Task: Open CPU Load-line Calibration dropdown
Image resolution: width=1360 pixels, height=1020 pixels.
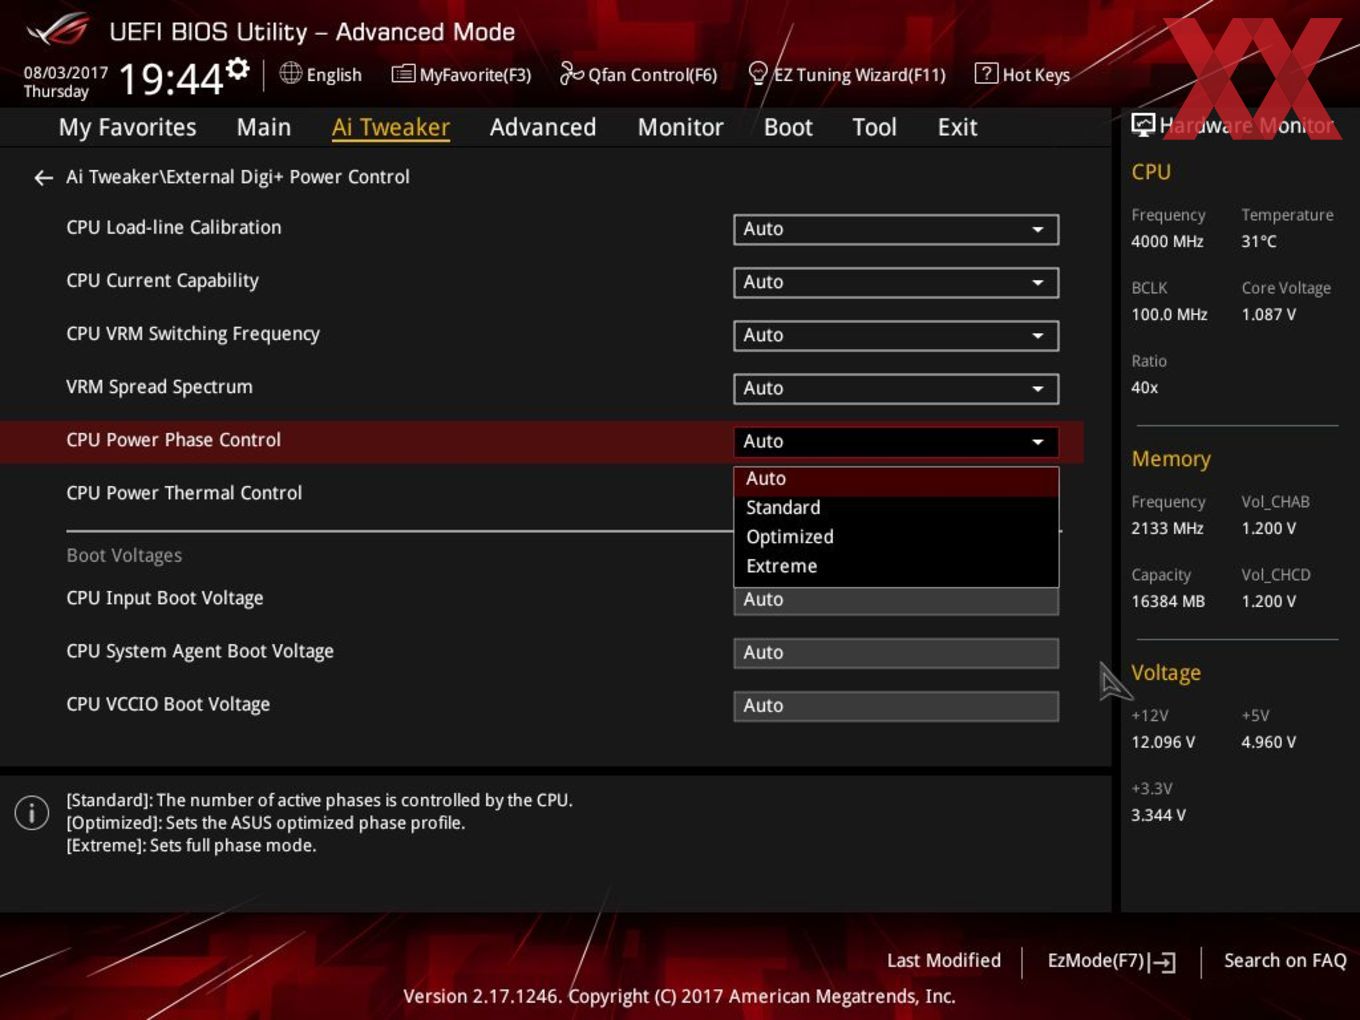Action: pos(896,229)
